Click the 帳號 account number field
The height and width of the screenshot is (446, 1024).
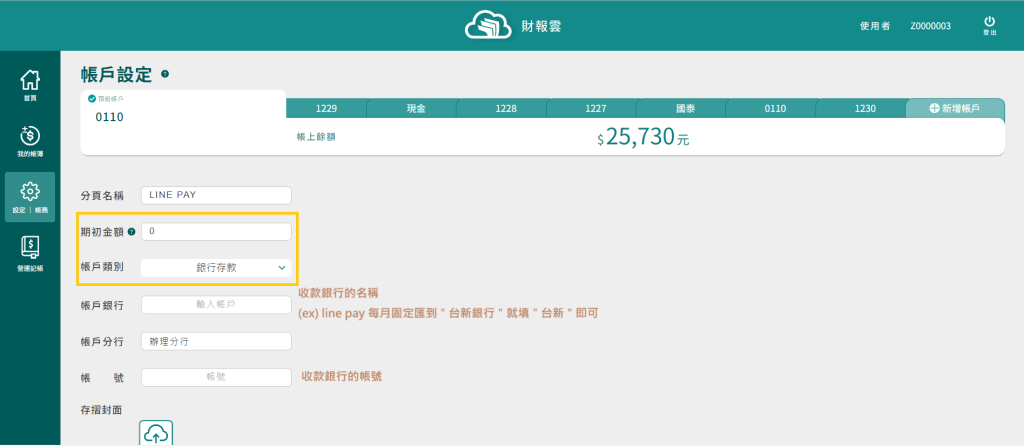[x=216, y=377]
